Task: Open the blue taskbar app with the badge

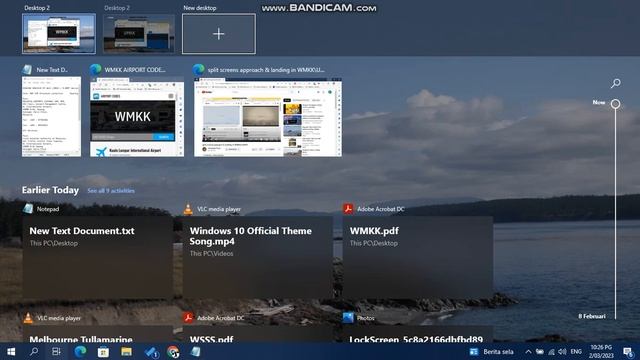Action: point(151,352)
